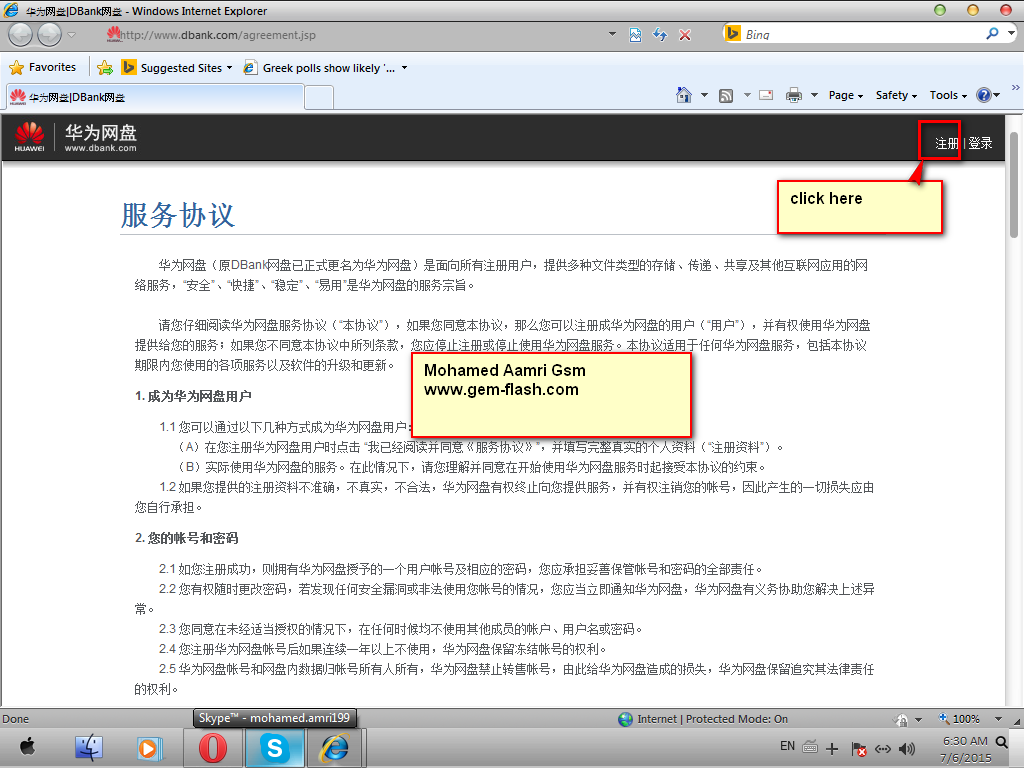Open recent pages dropdown beside Forward button

[x=72, y=35]
